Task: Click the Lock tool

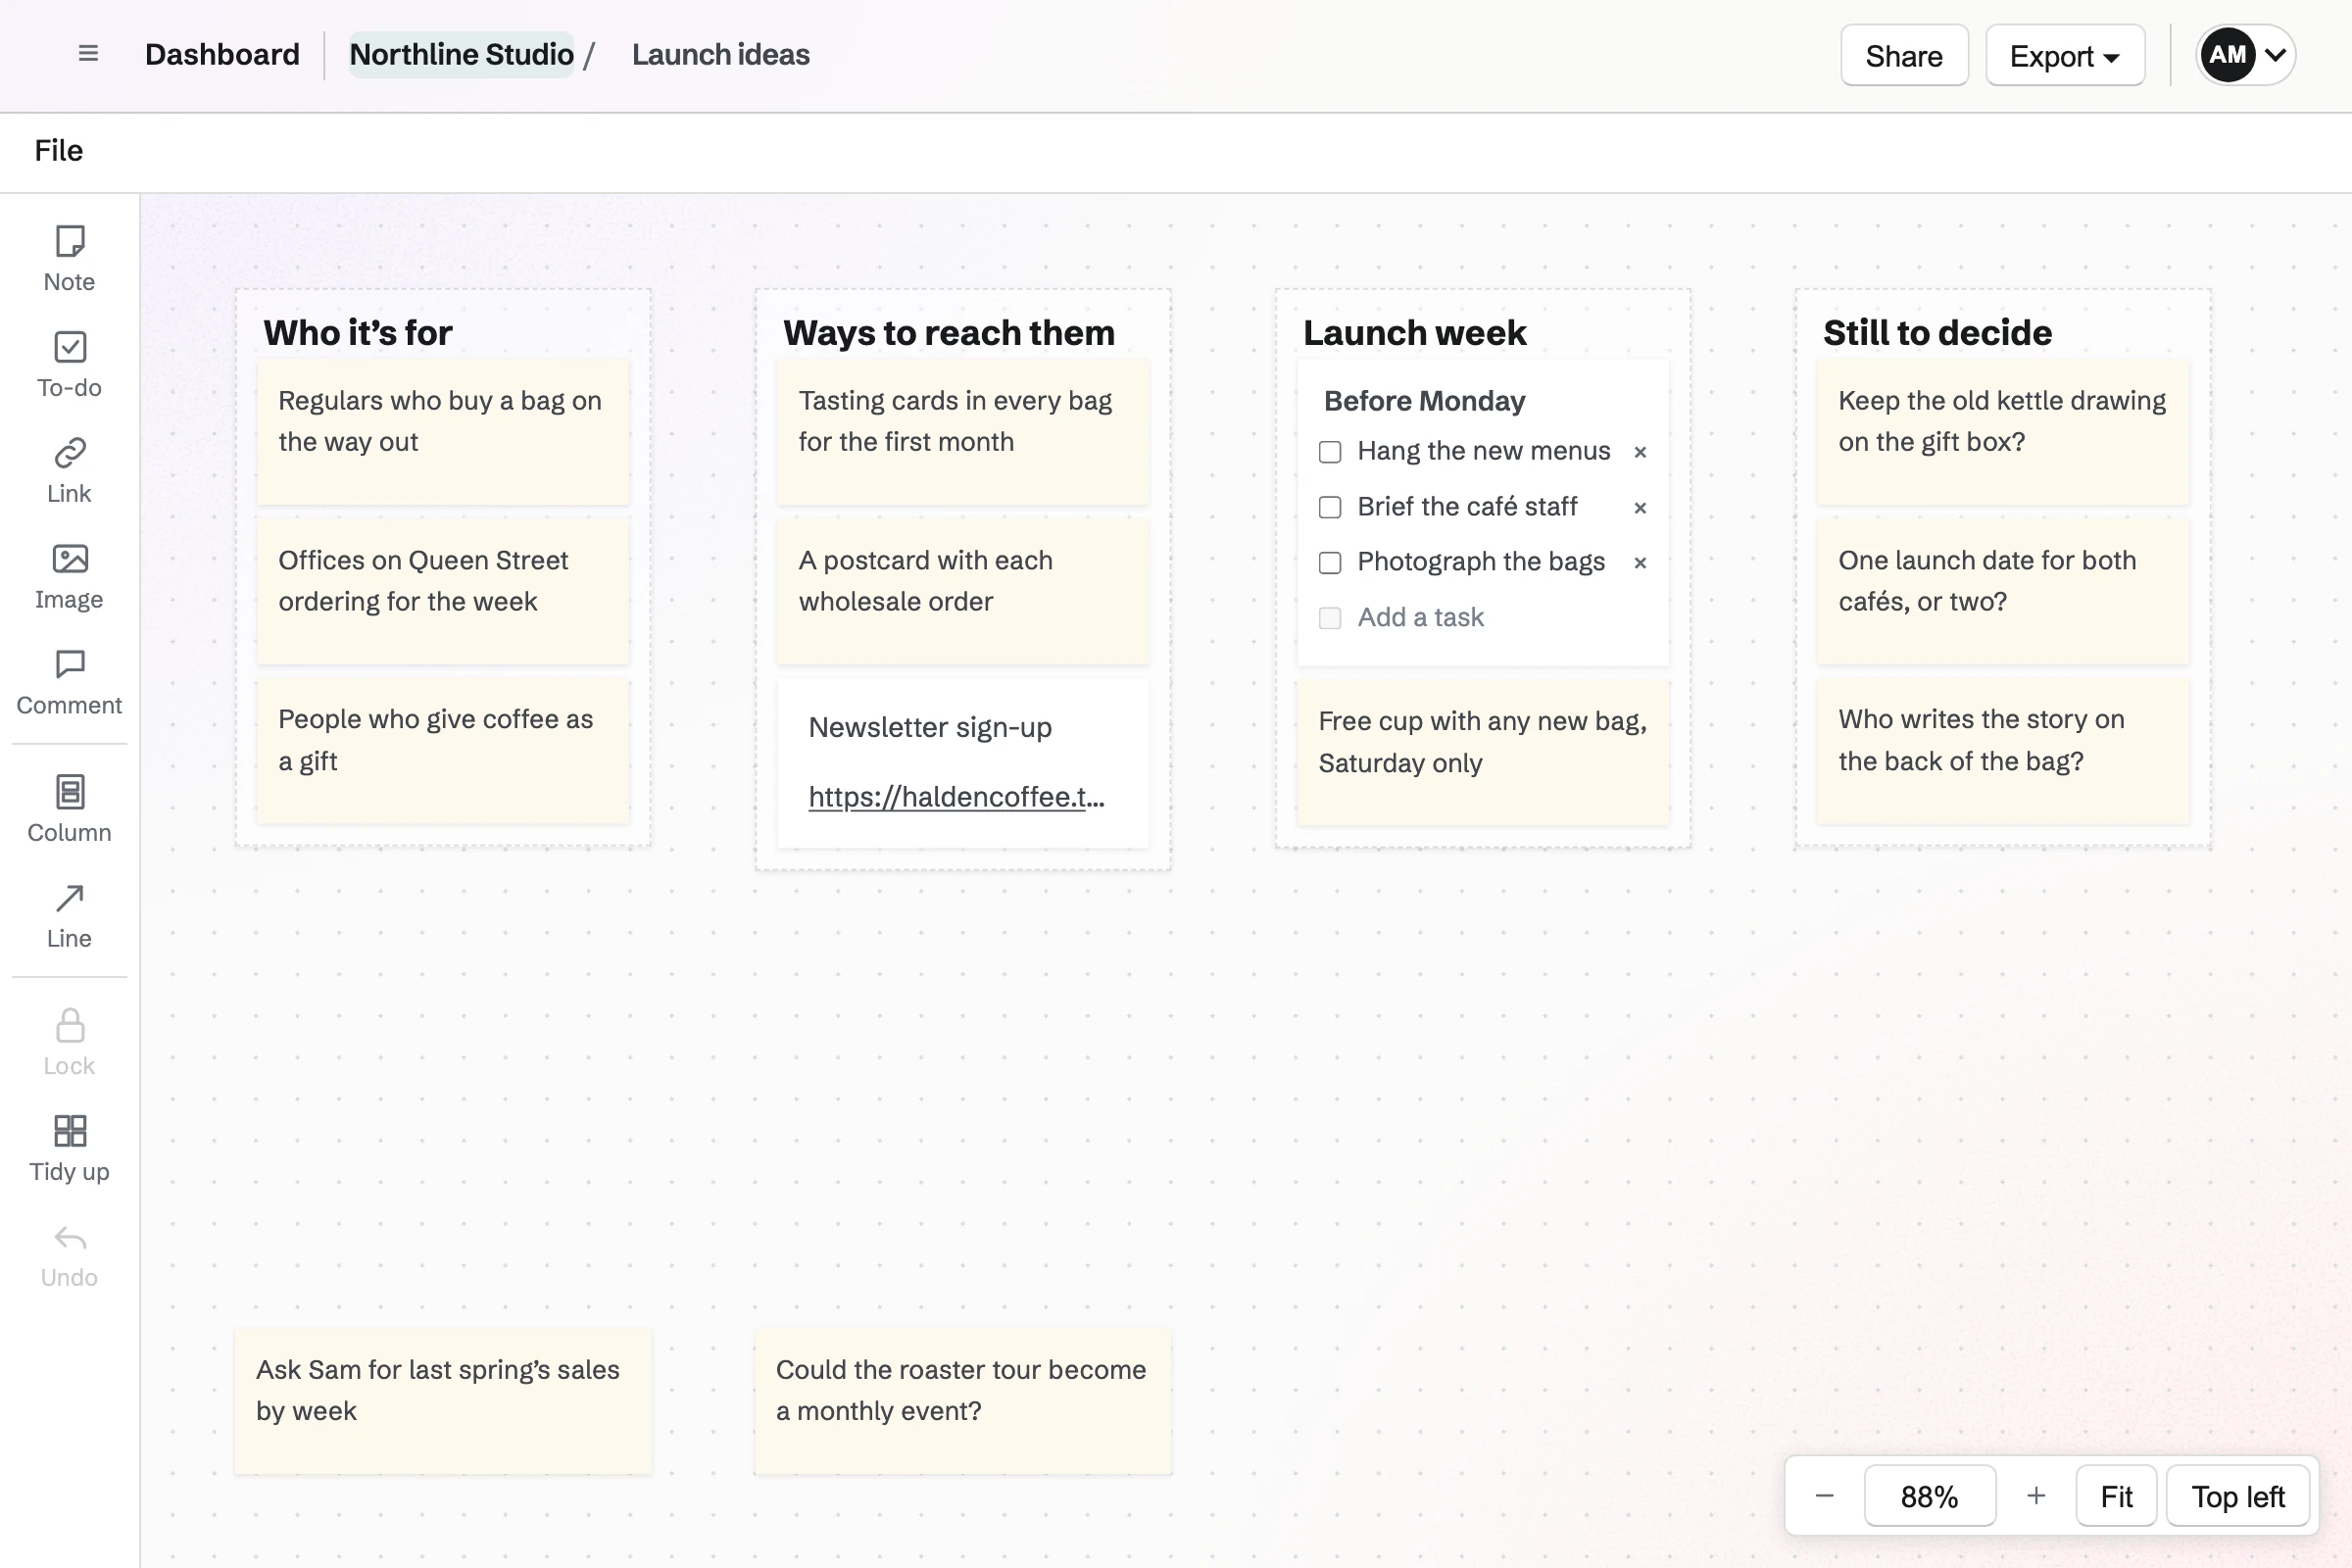Action: (x=69, y=1042)
